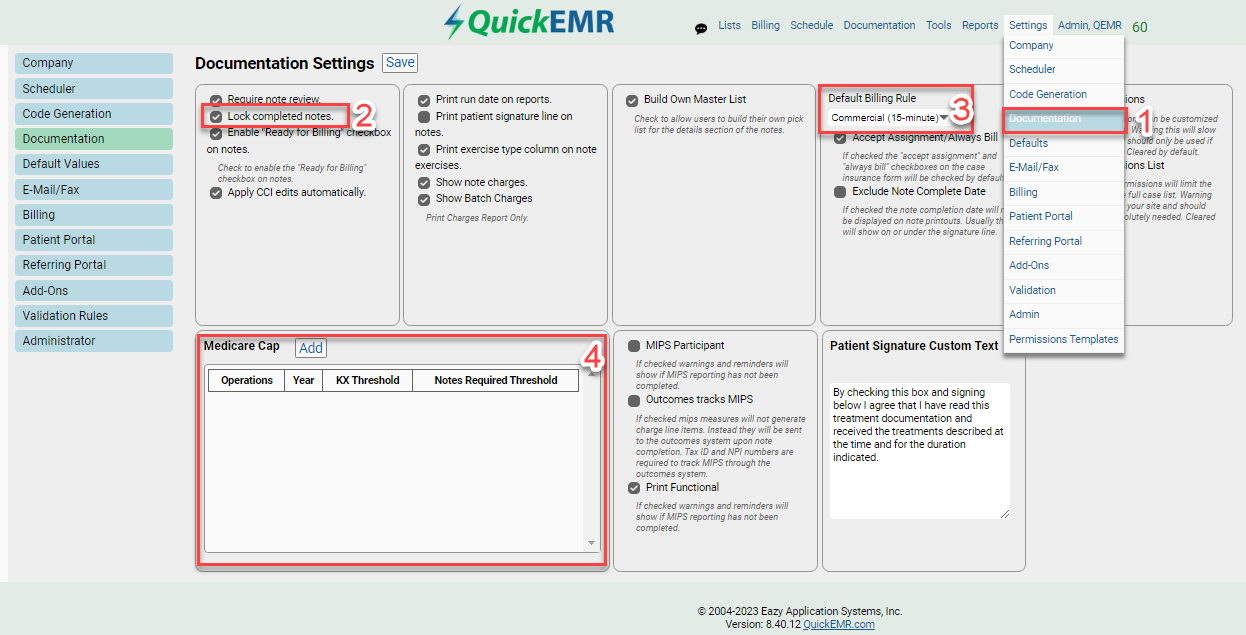Select Validation in Settings dropdown menu
The height and width of the screenshot is (635, 1246).
(x=1064, y=290)
